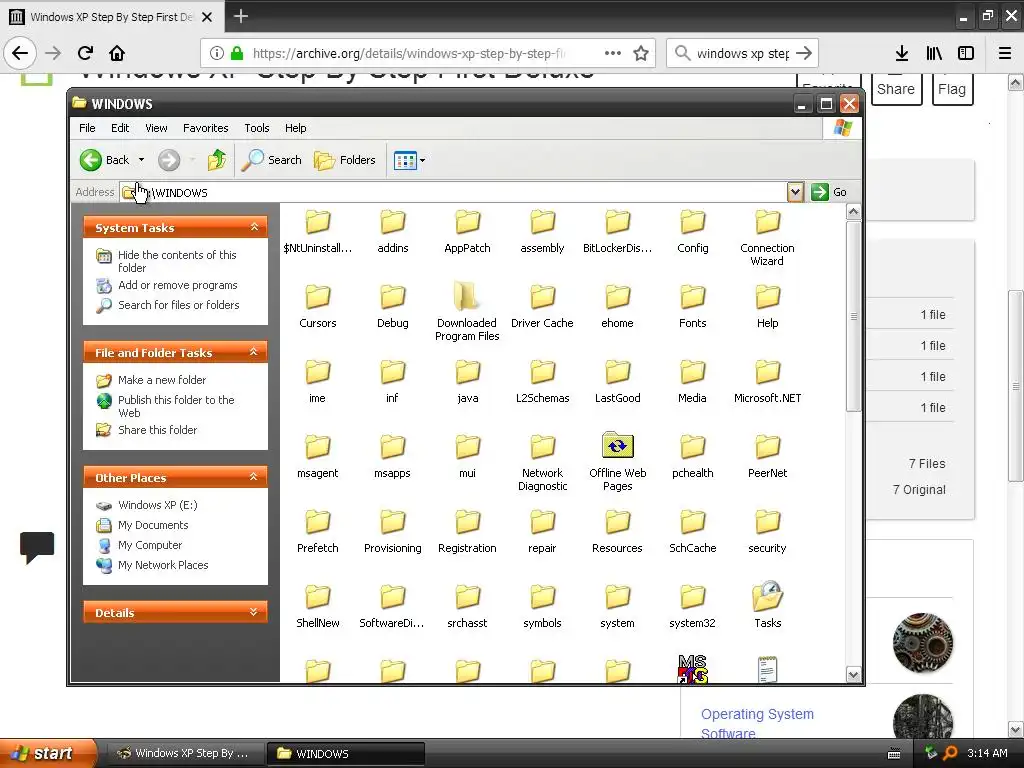Click scroll up arrow in folder view

(853, 212)
